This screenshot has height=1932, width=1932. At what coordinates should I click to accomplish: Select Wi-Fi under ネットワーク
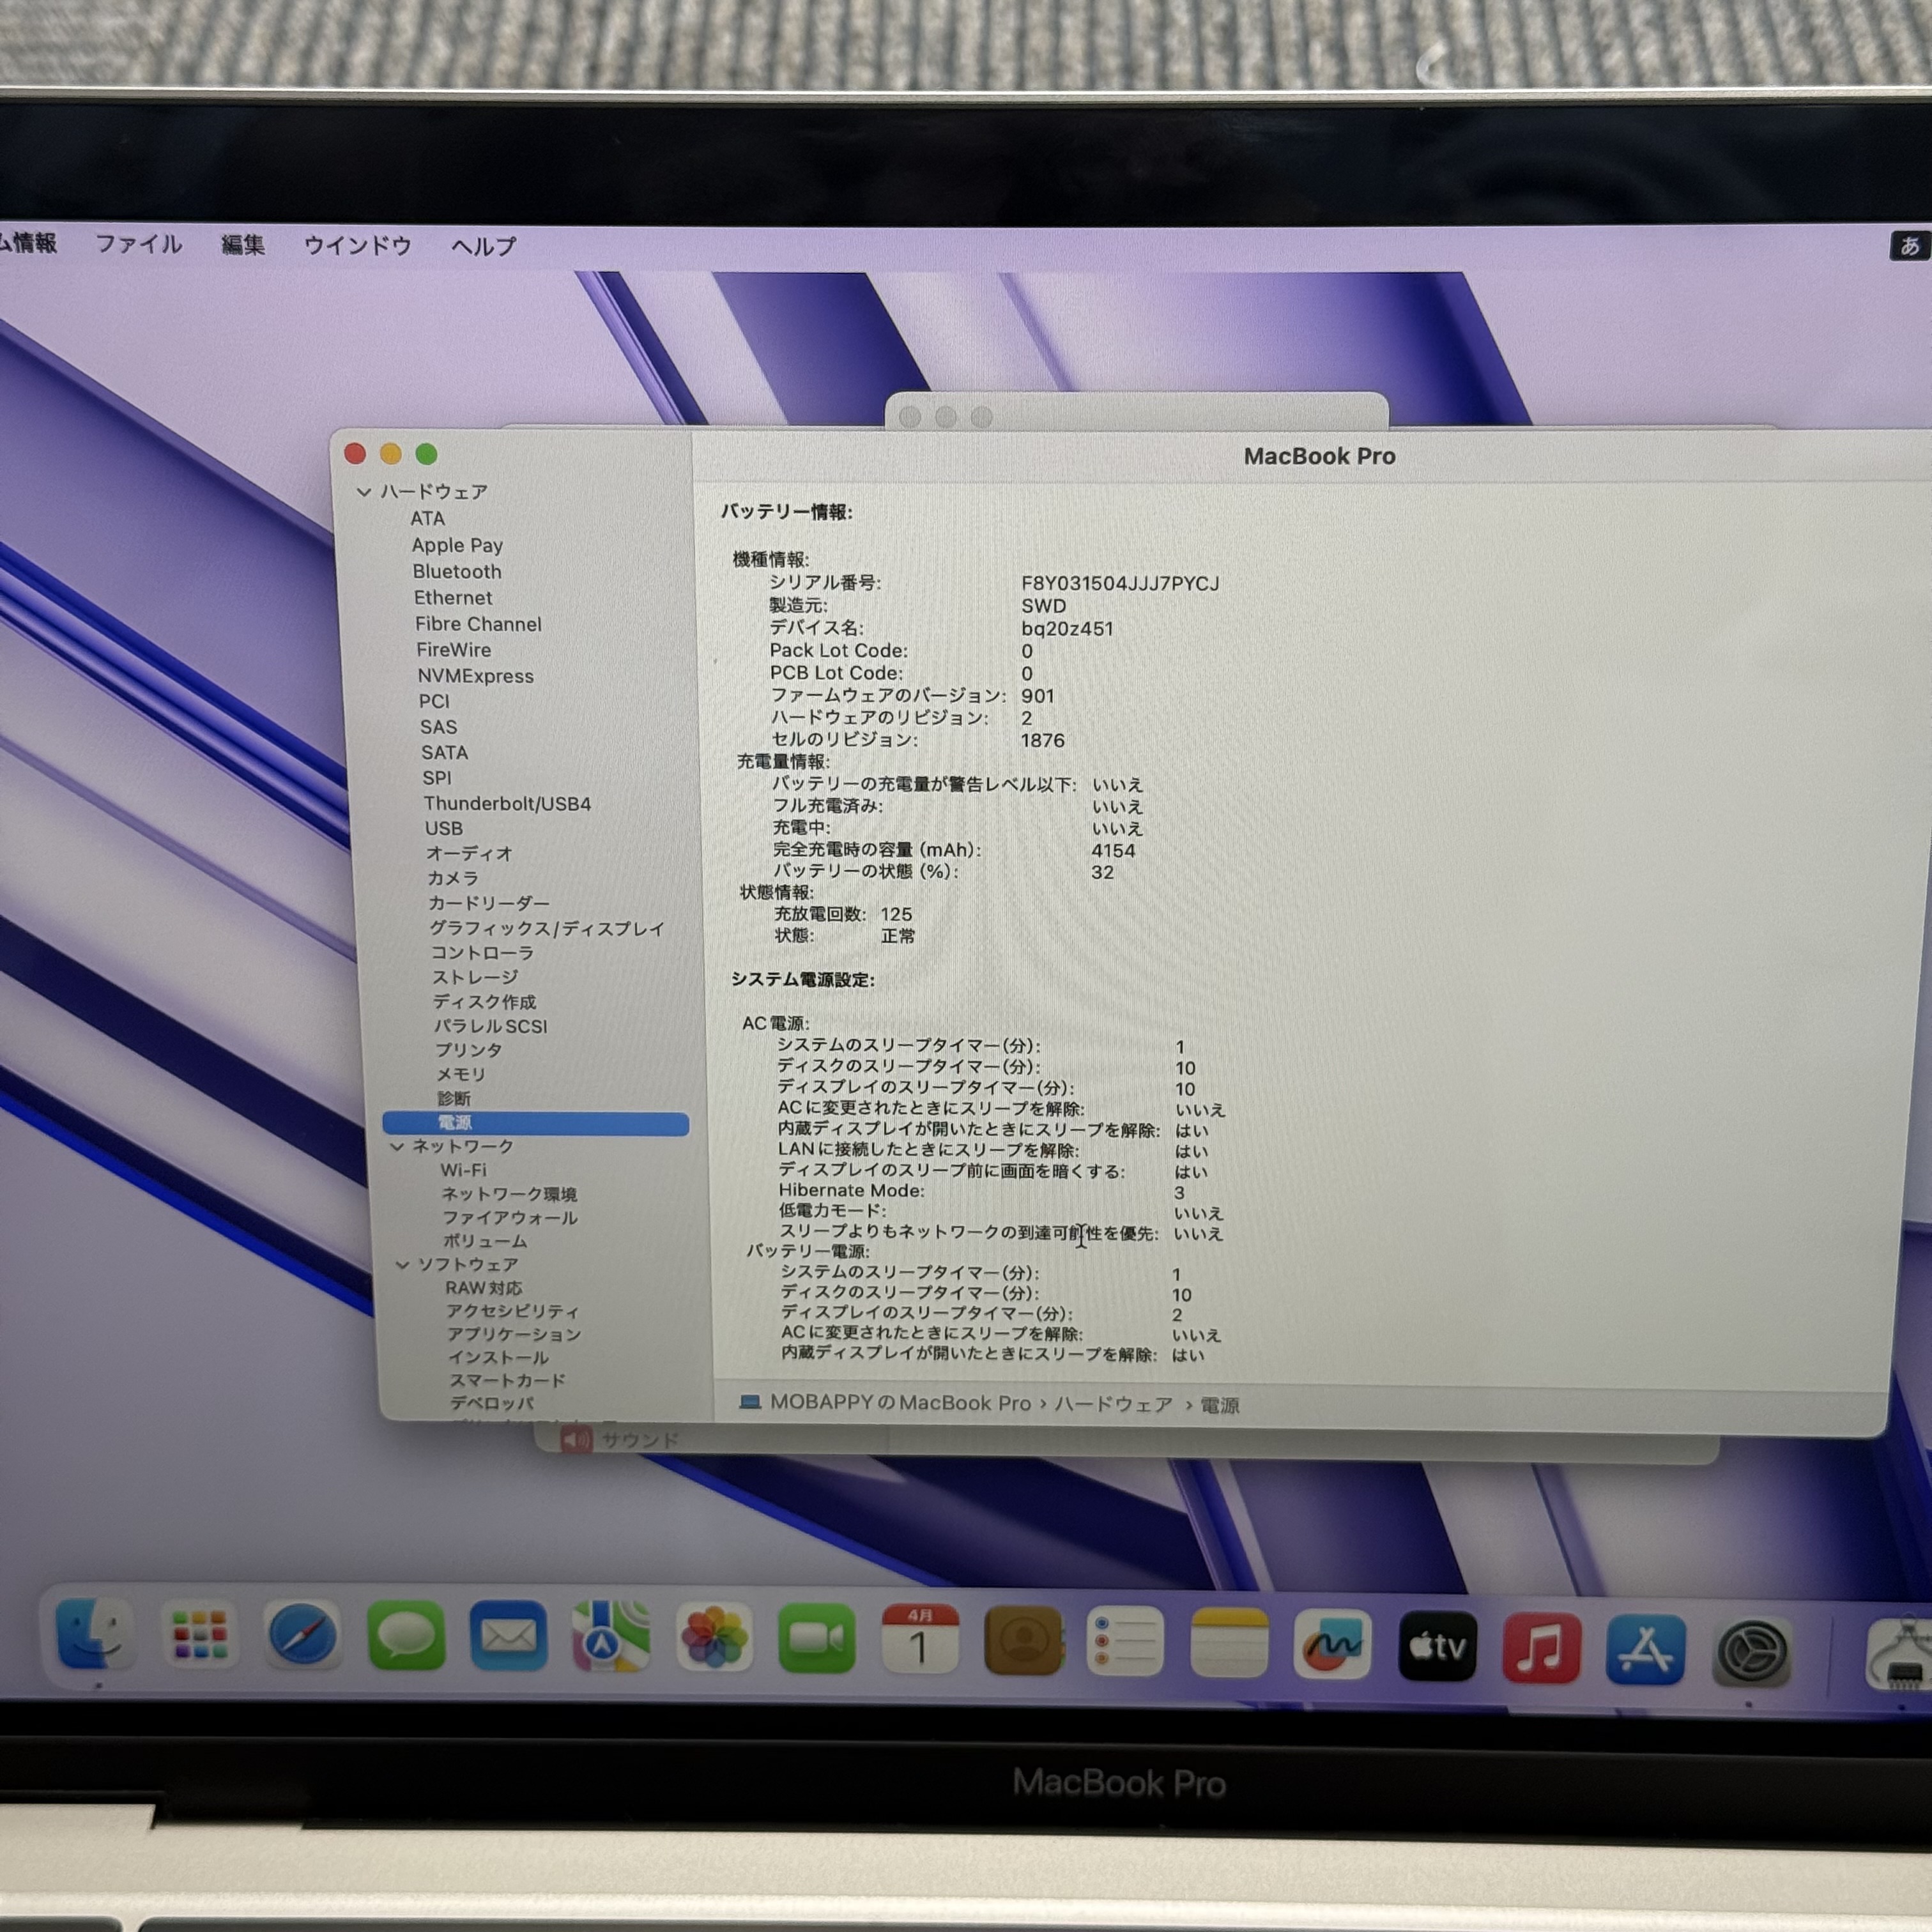point(464,1170)
